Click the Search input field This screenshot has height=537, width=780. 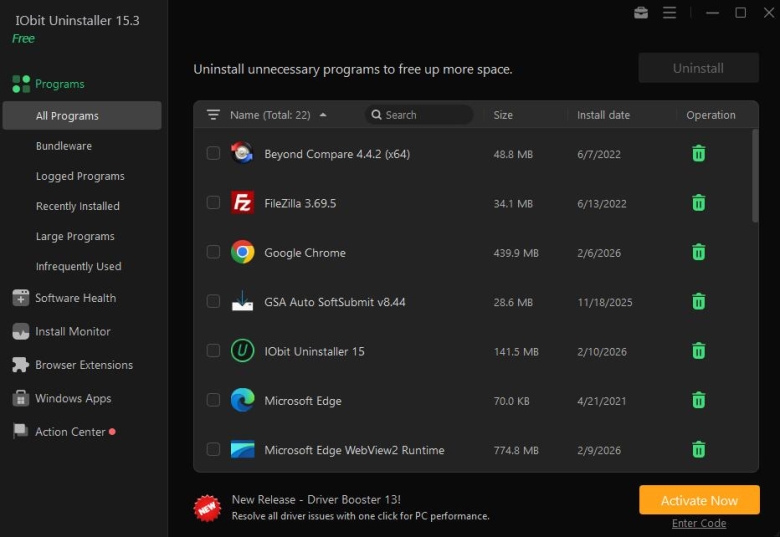click(425, 115)
